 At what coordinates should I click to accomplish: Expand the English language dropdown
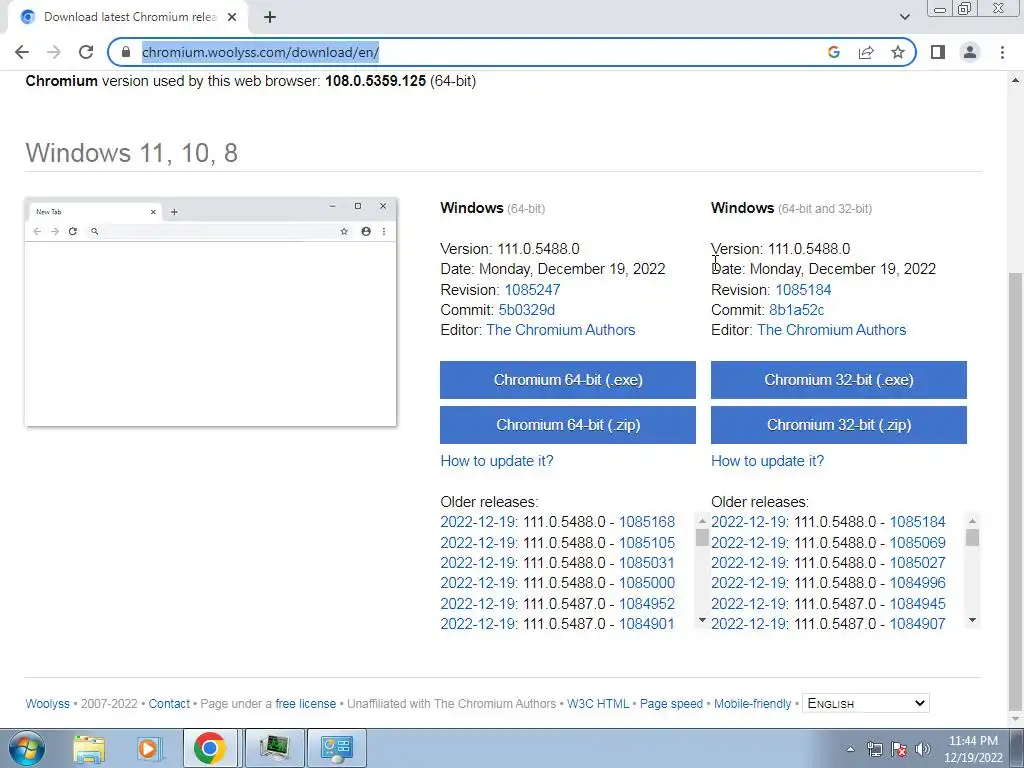coord(865,703)
